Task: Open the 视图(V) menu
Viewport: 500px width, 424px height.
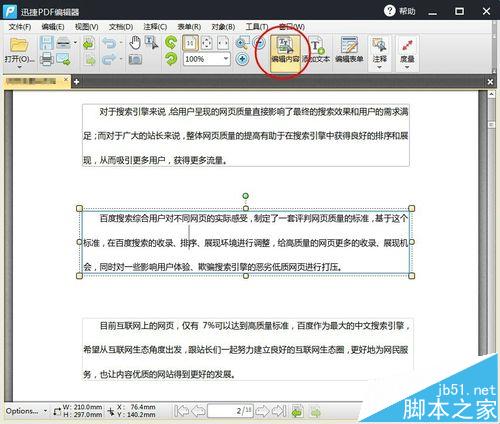Action: click(86, 27)
